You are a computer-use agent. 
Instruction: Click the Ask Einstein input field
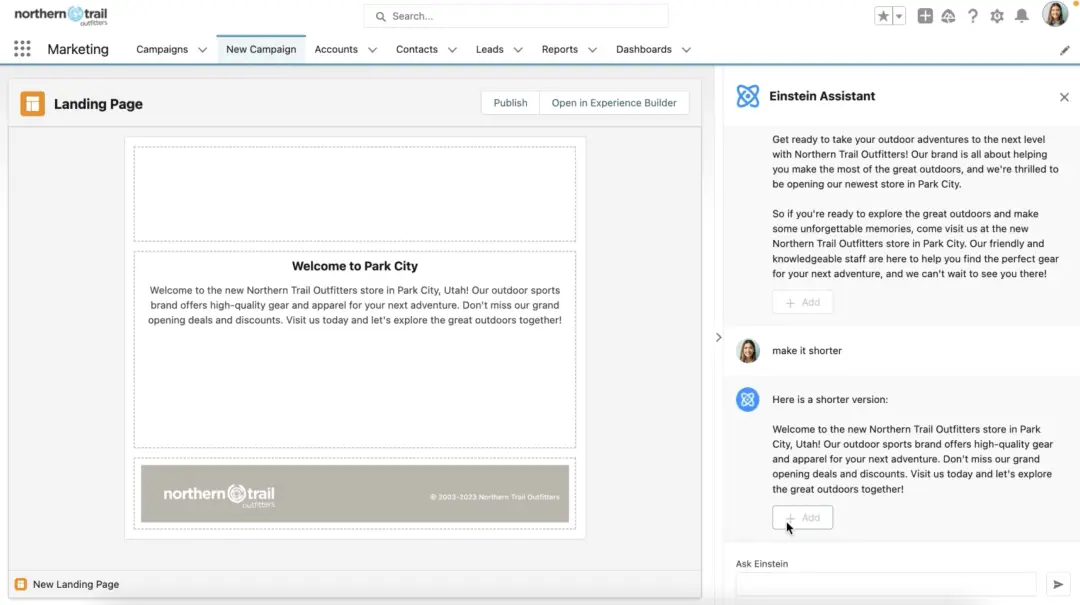(x=886, y=584)
